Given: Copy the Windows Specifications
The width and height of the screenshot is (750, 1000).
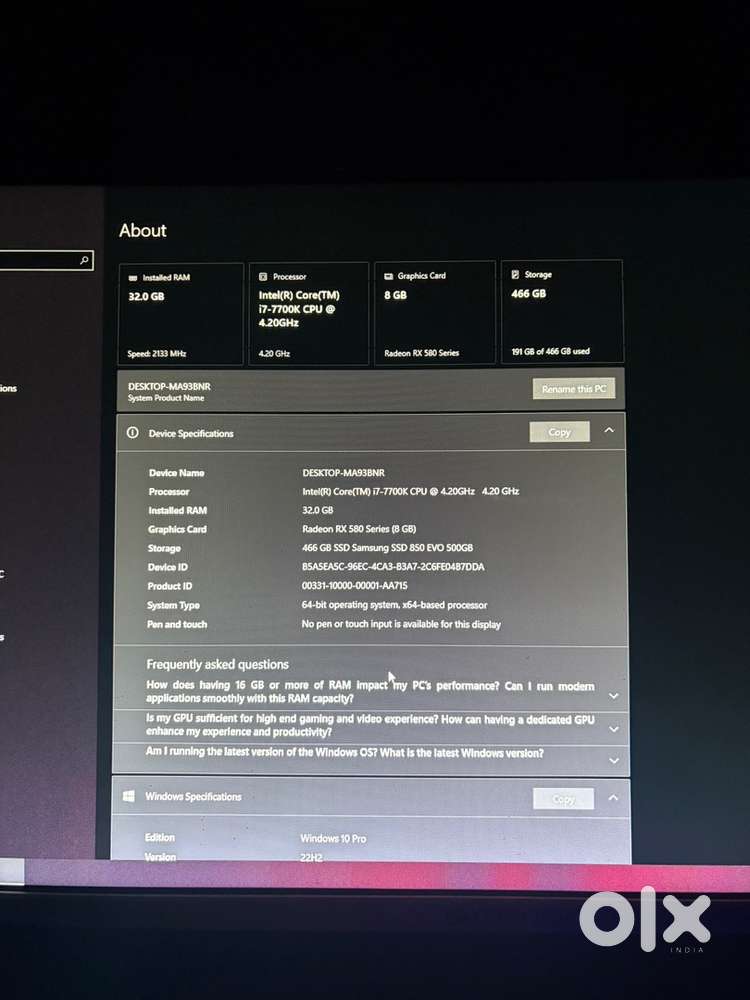Looking at the screenshot, I should pyautogui.click(x=563, y=798).
